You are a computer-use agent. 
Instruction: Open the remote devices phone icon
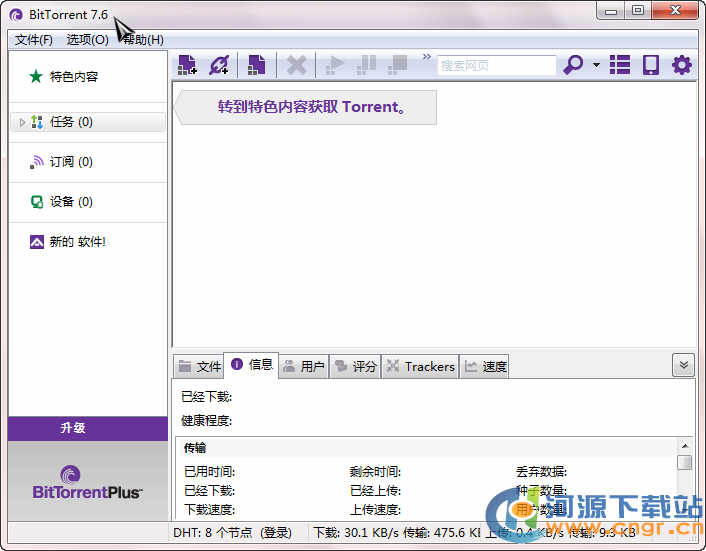coord(651,65)
